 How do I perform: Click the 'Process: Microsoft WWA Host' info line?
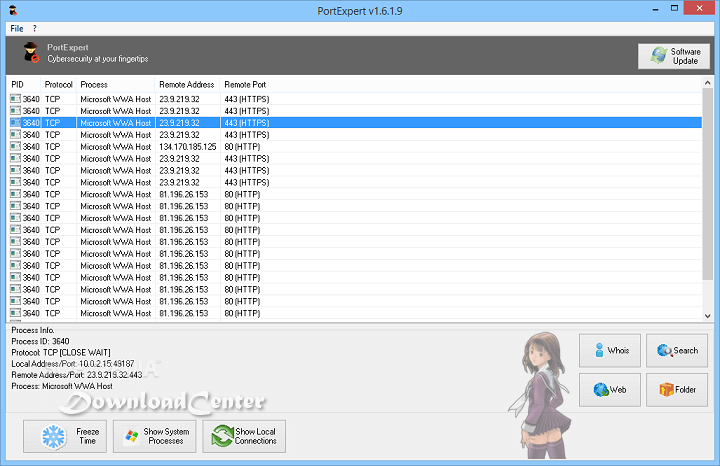point(62,386)
